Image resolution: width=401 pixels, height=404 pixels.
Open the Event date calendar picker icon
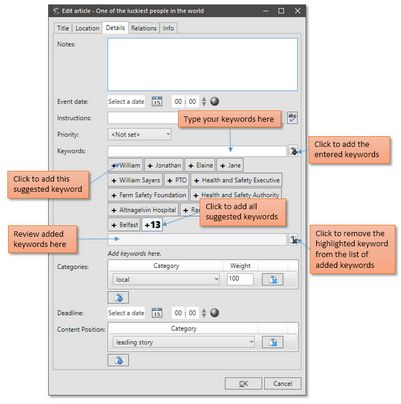157,101
